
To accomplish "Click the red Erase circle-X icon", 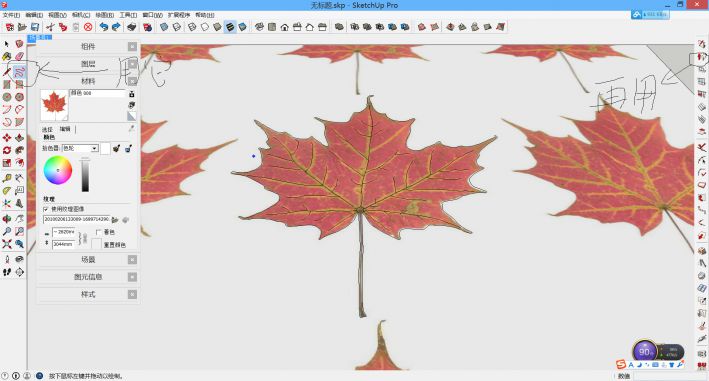I will [x=88, y=27].
